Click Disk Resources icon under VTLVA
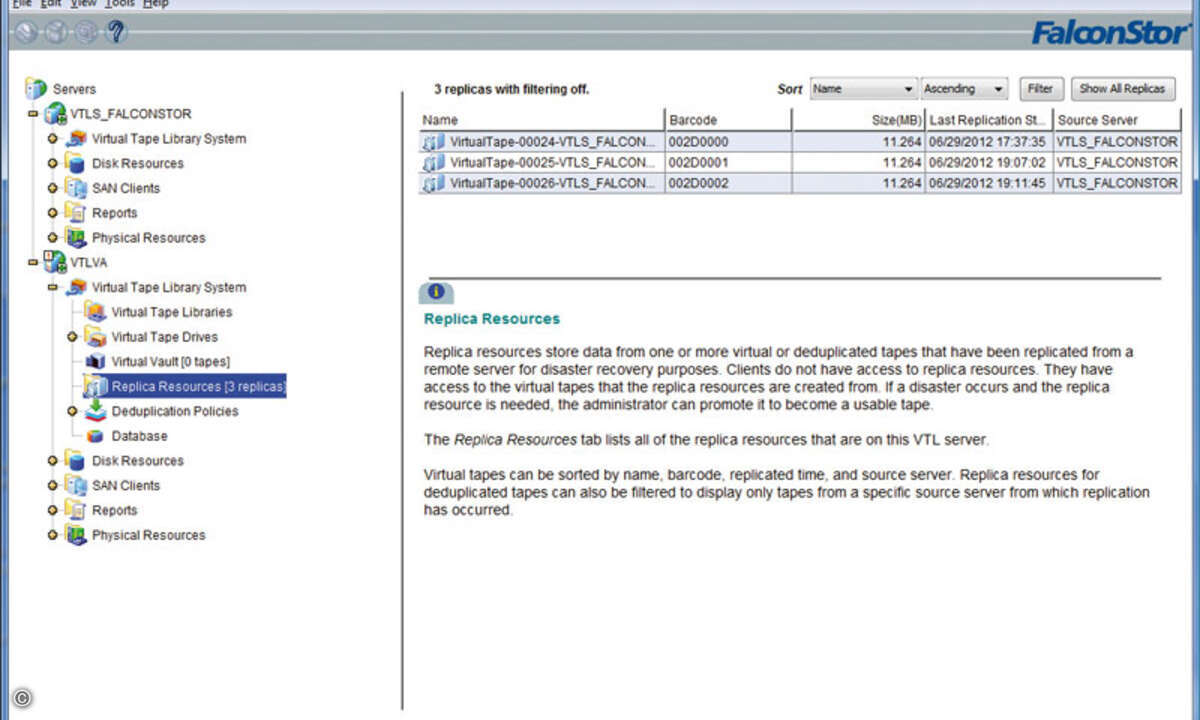 pos(75,461)
